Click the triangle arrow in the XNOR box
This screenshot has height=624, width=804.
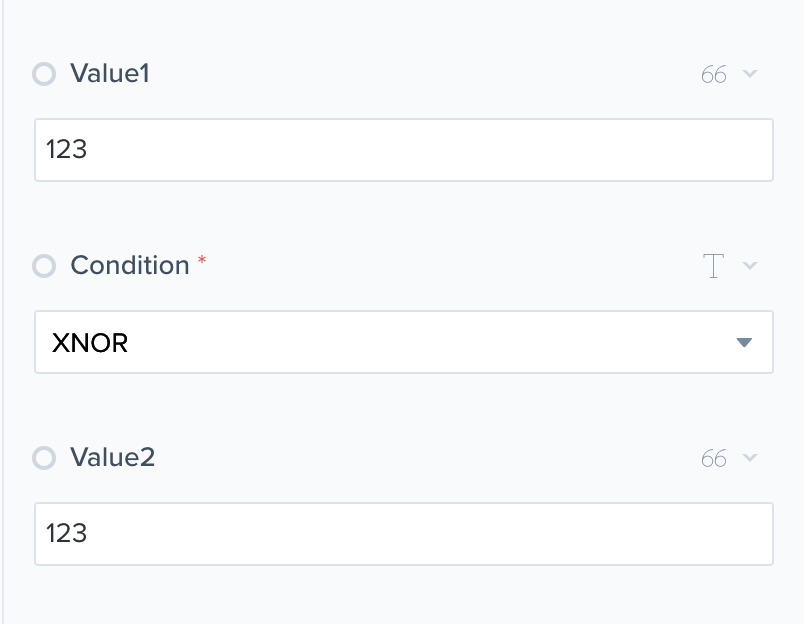click(743, 342)
